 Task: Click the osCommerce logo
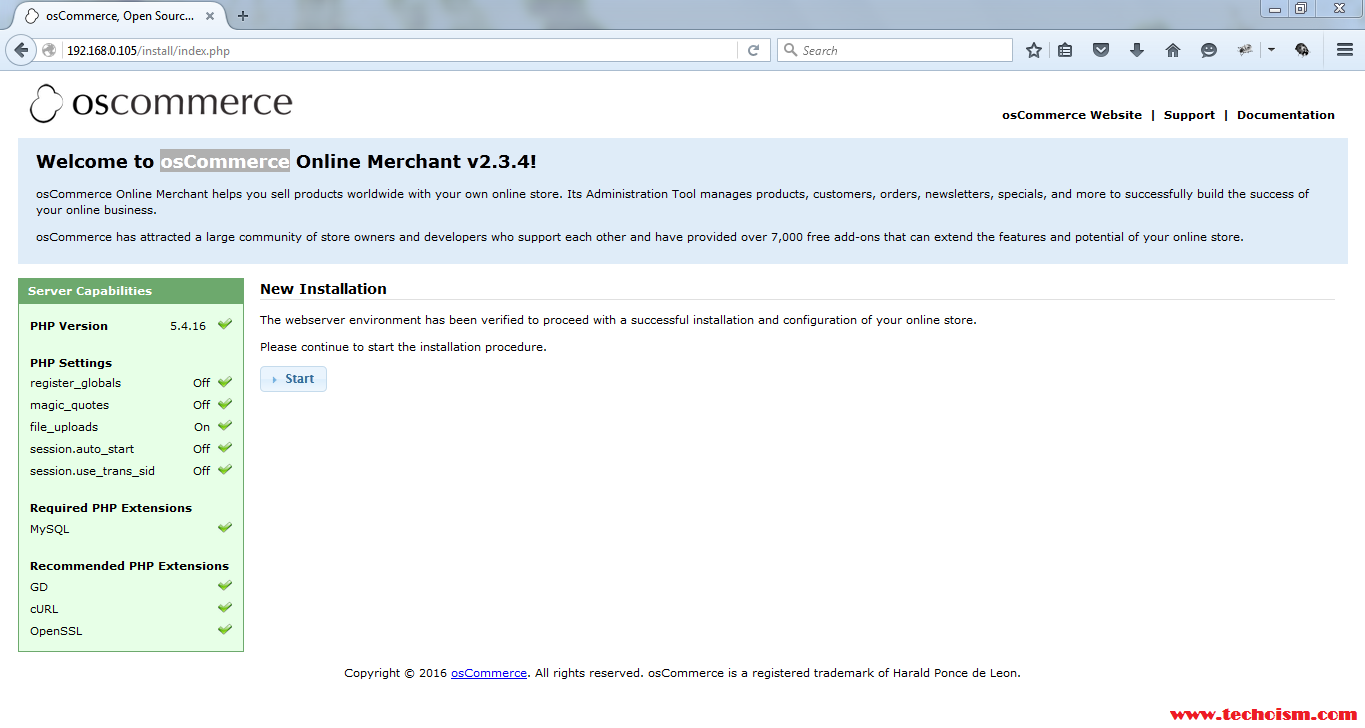point(161,103)
